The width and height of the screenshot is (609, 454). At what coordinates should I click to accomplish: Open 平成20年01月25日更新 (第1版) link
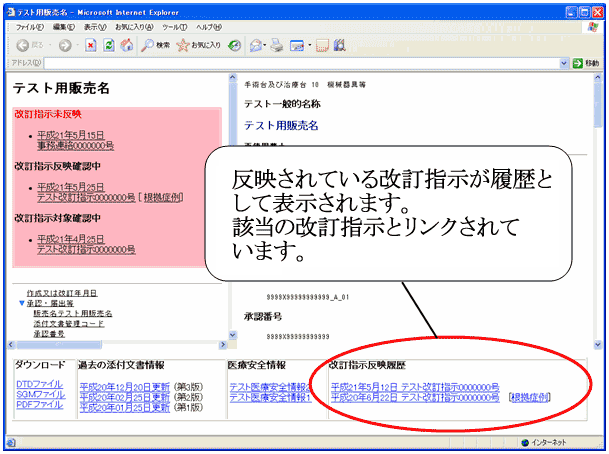coord(125,407)
